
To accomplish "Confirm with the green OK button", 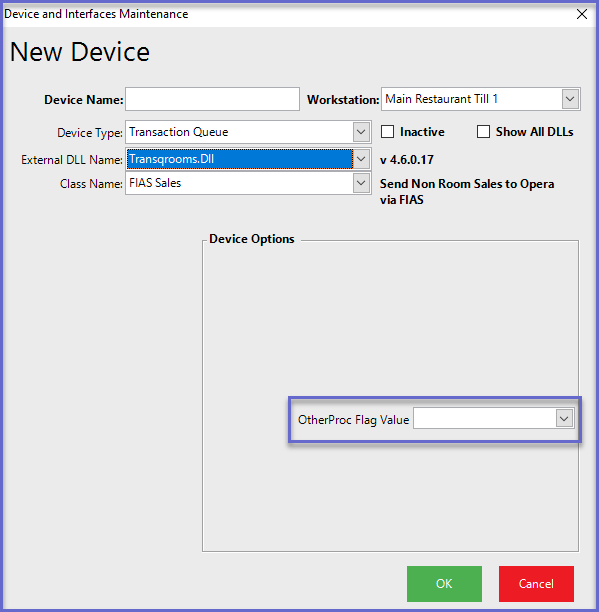I will pos(444,584).
